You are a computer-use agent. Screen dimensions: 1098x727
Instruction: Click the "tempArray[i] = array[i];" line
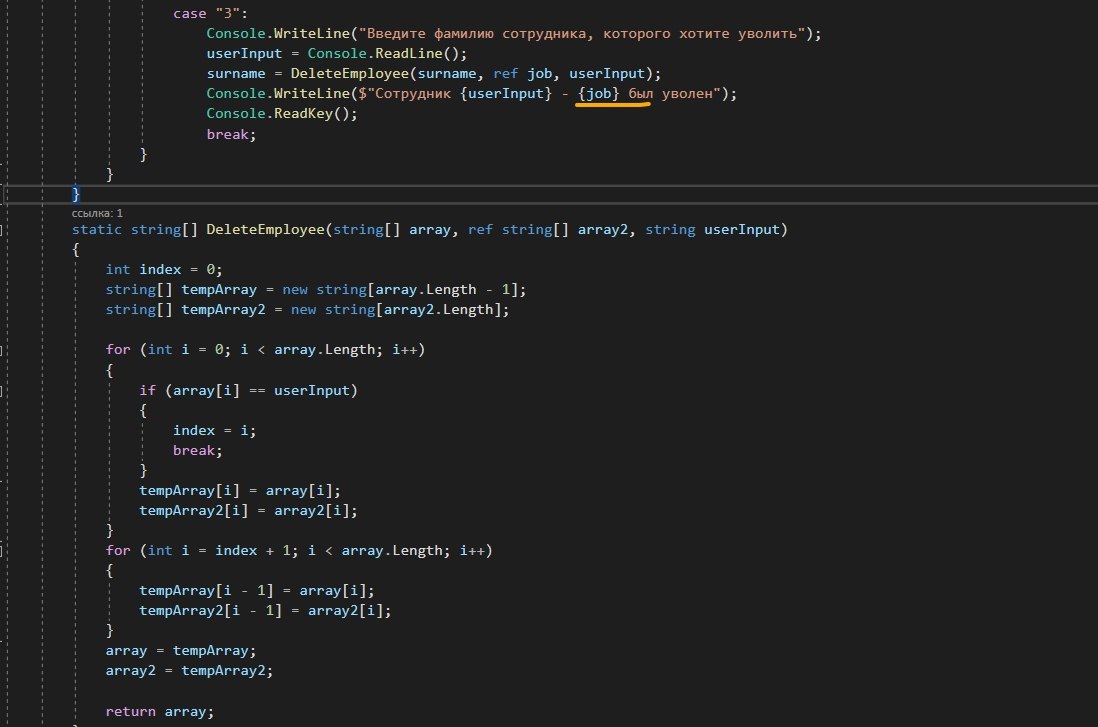239,491
